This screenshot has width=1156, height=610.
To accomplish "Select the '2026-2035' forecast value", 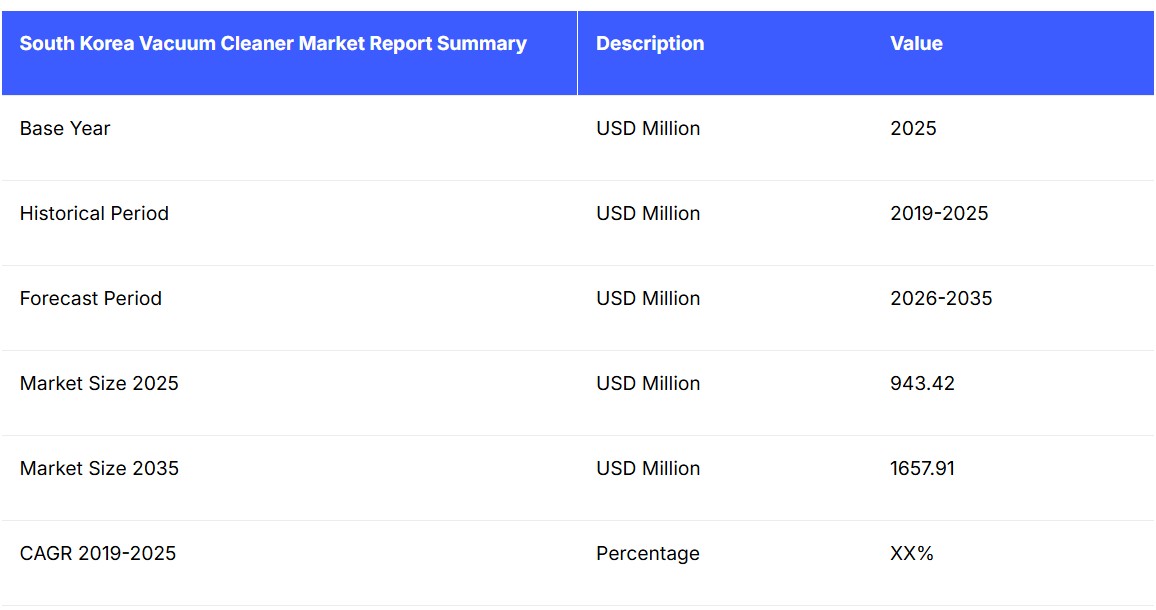I will tap(941, 298).
